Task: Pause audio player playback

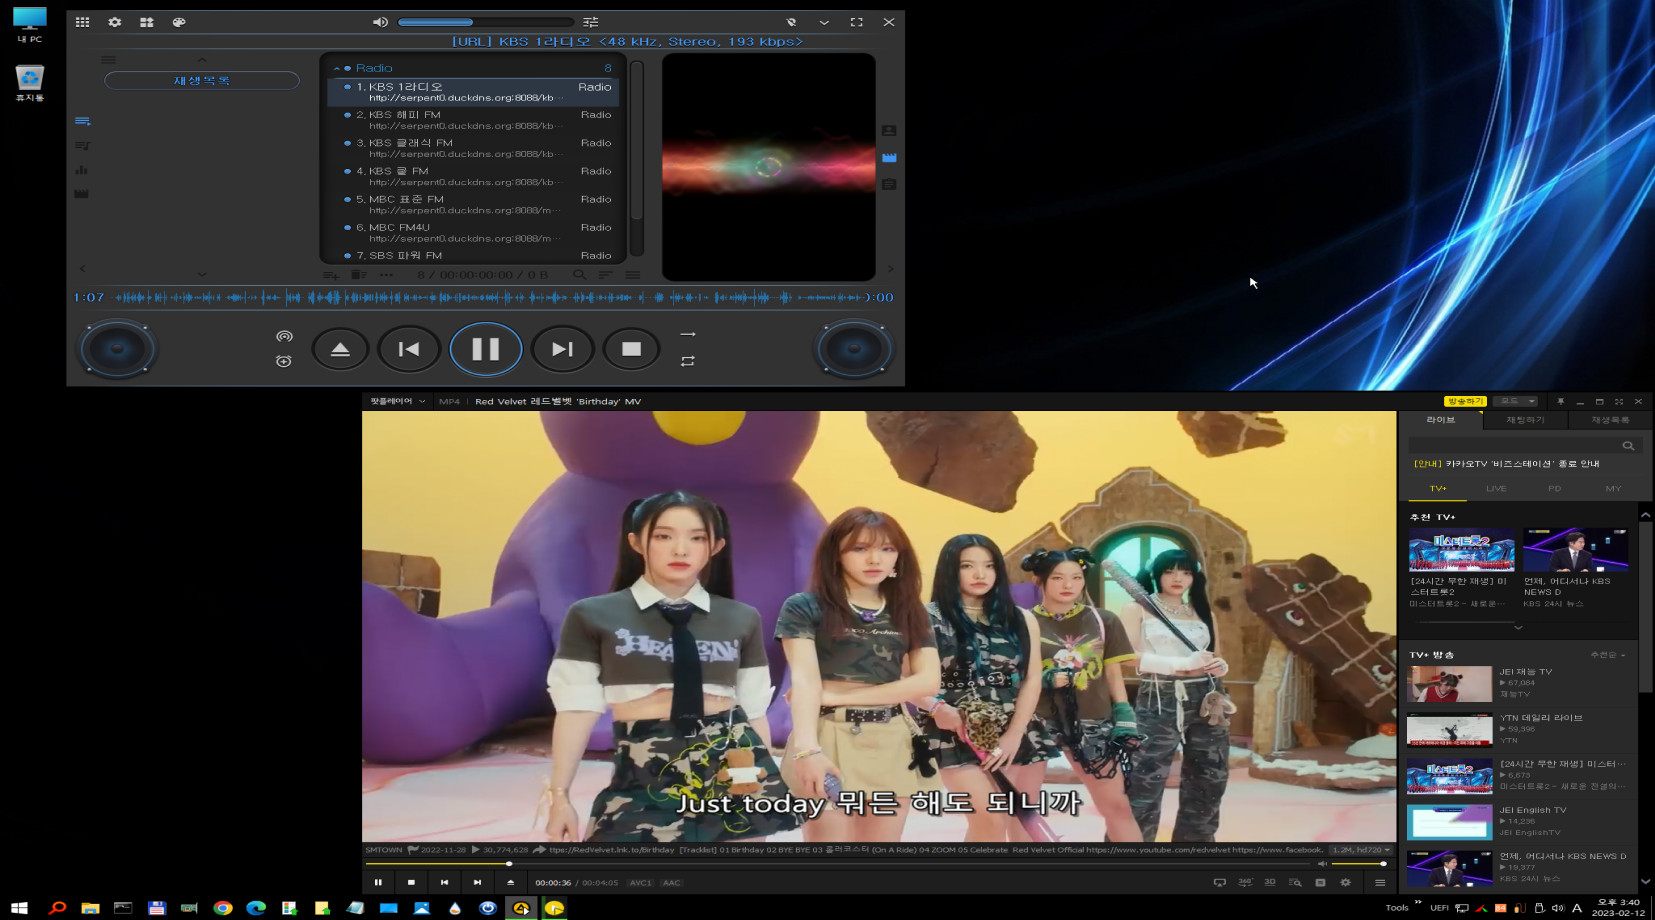Action: [486, 349]
